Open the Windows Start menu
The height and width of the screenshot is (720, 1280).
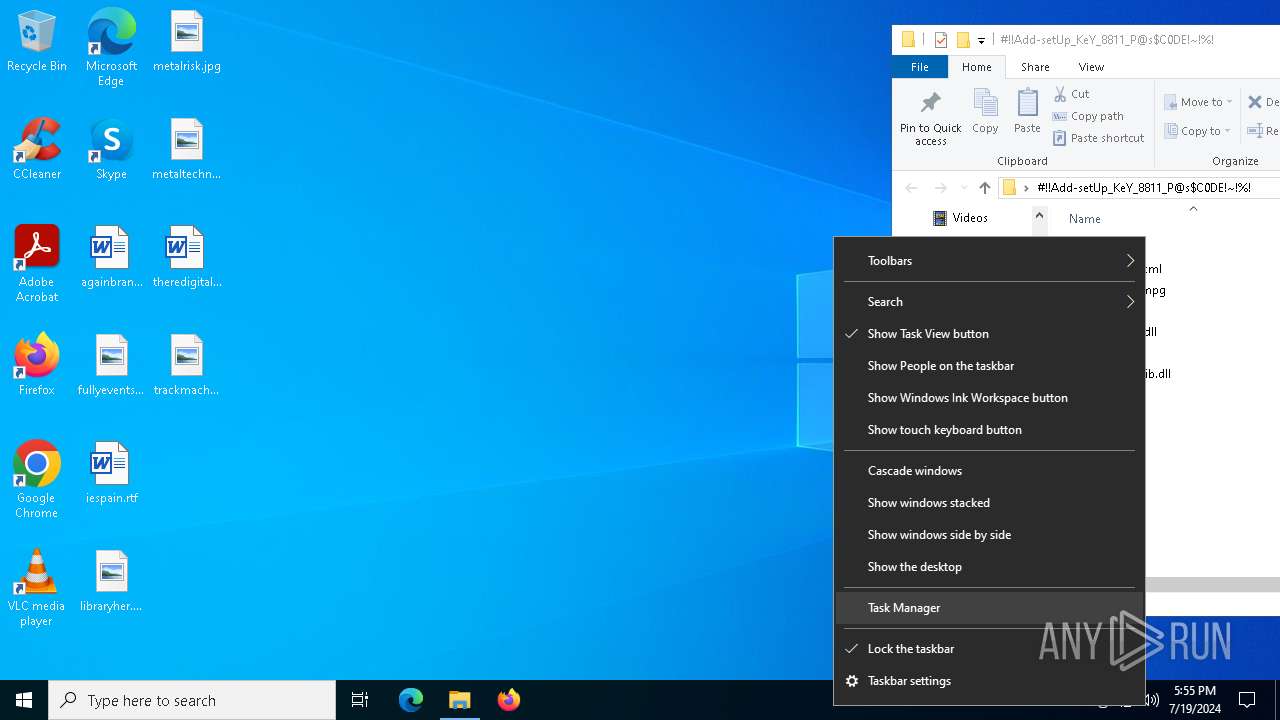pyautogui.click(x=24, y=700)
